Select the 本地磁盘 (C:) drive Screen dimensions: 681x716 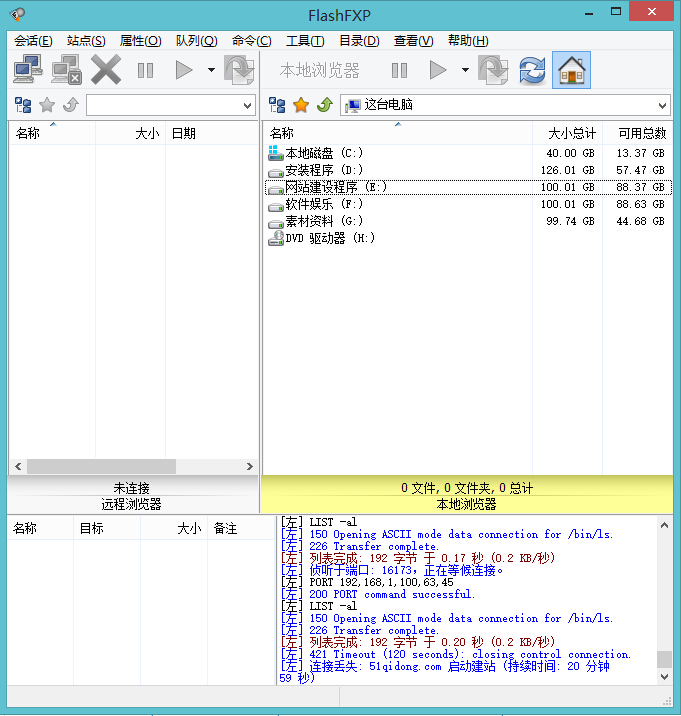[x=323, y=153]
